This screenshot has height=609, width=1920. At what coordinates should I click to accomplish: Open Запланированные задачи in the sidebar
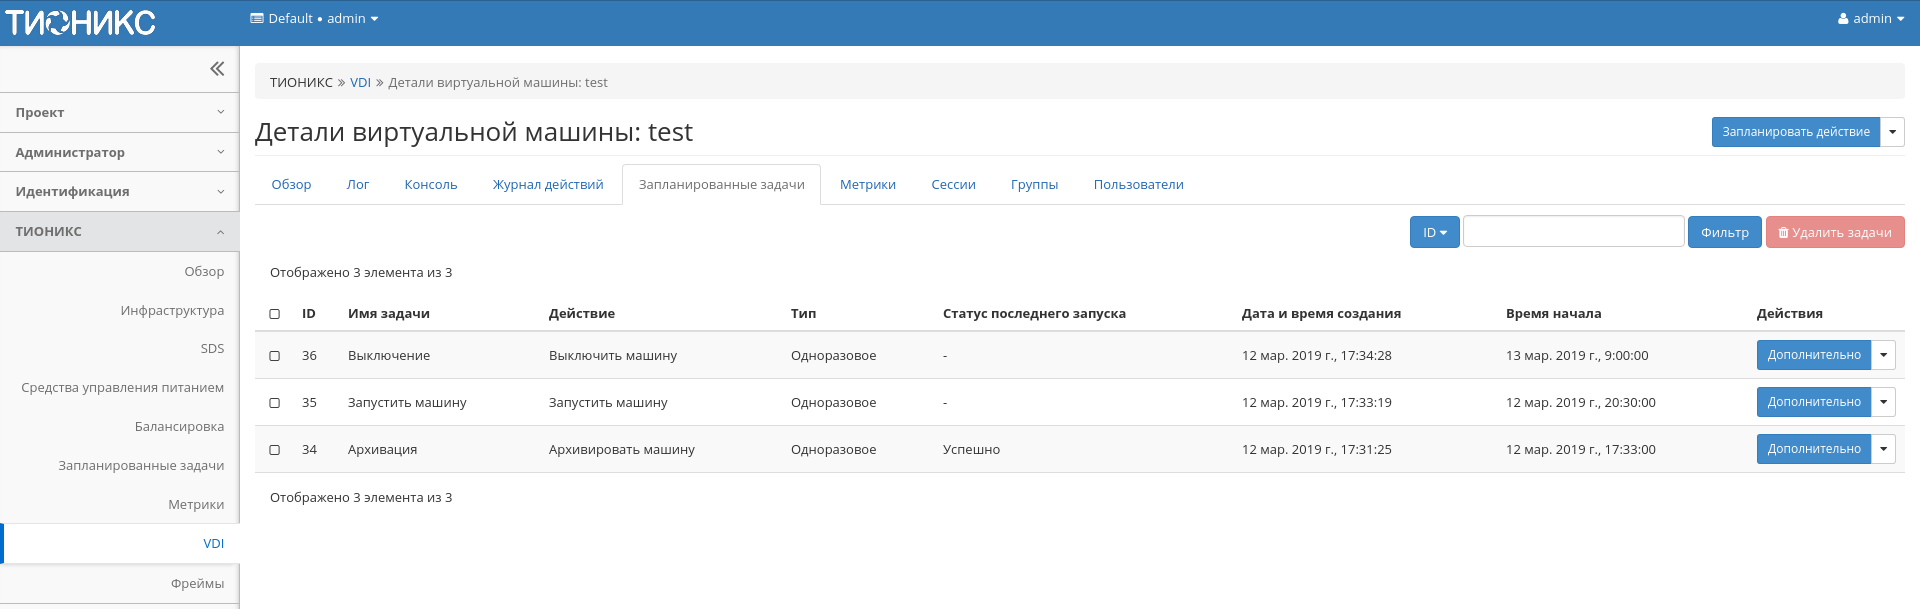point(141,466)
